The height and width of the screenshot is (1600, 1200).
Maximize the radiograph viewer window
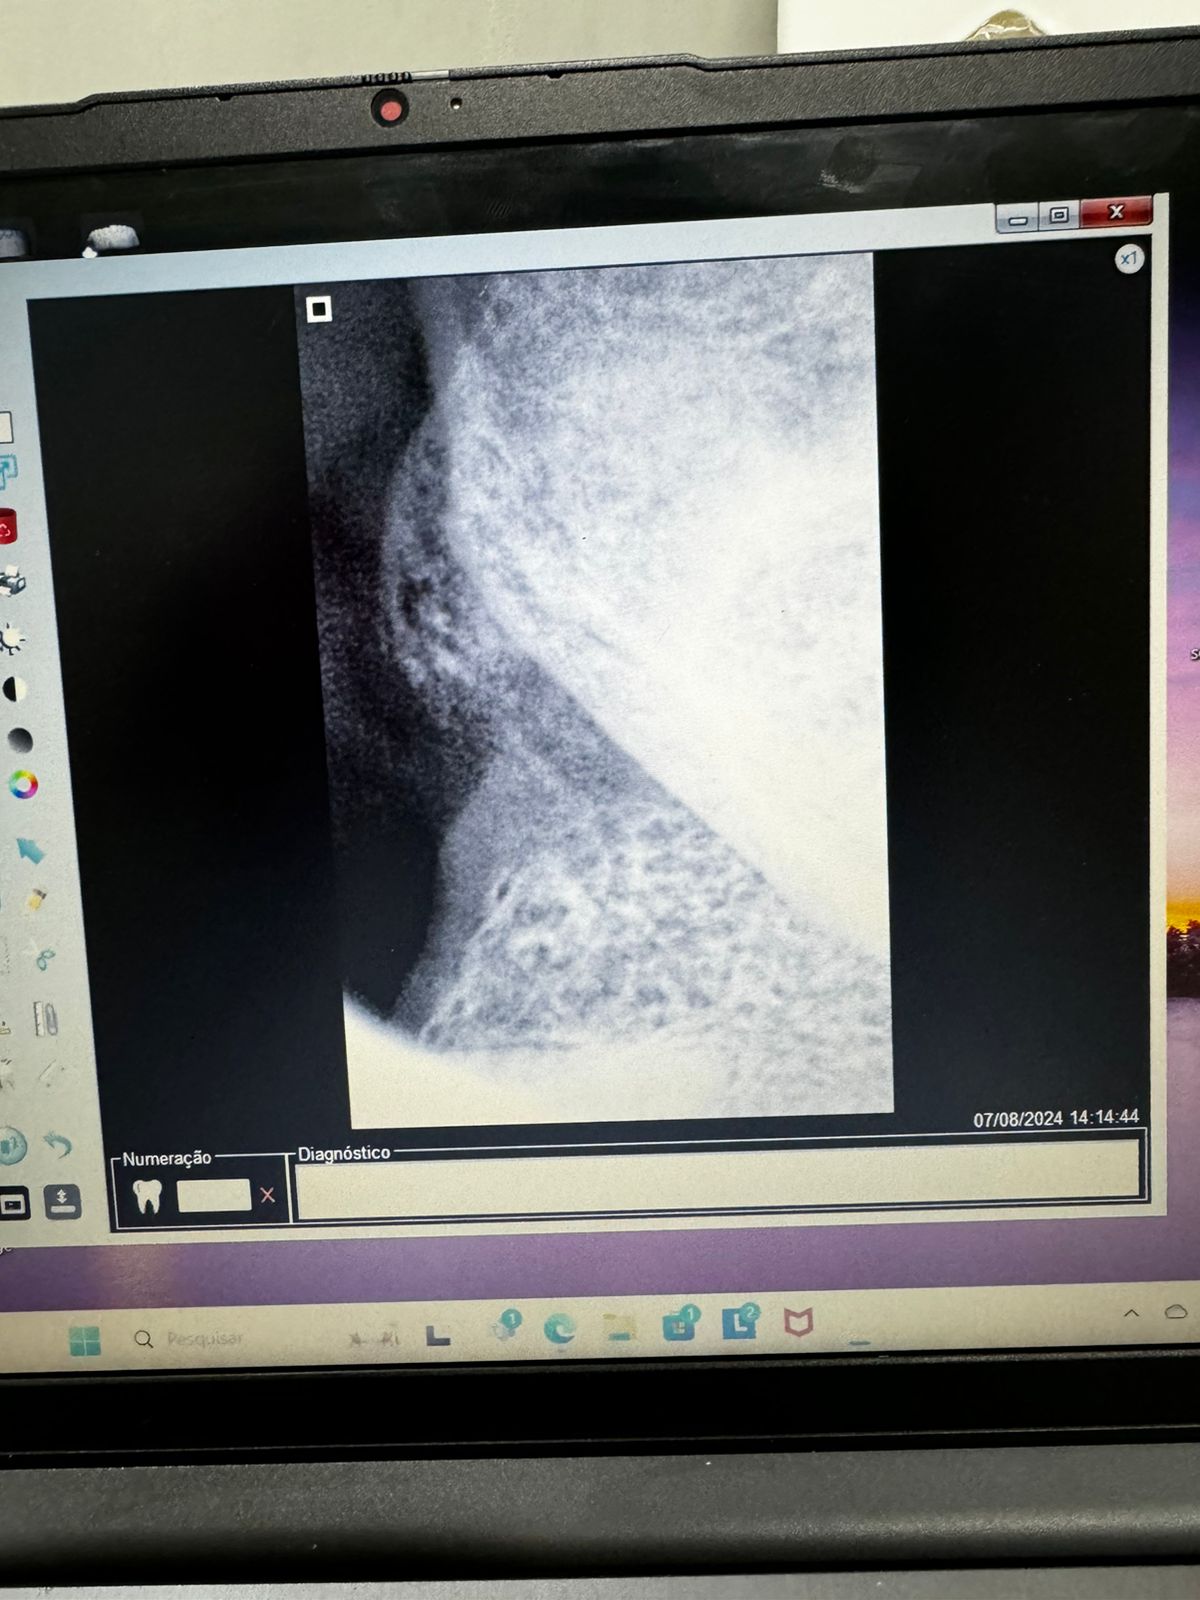coord(1059,215)
